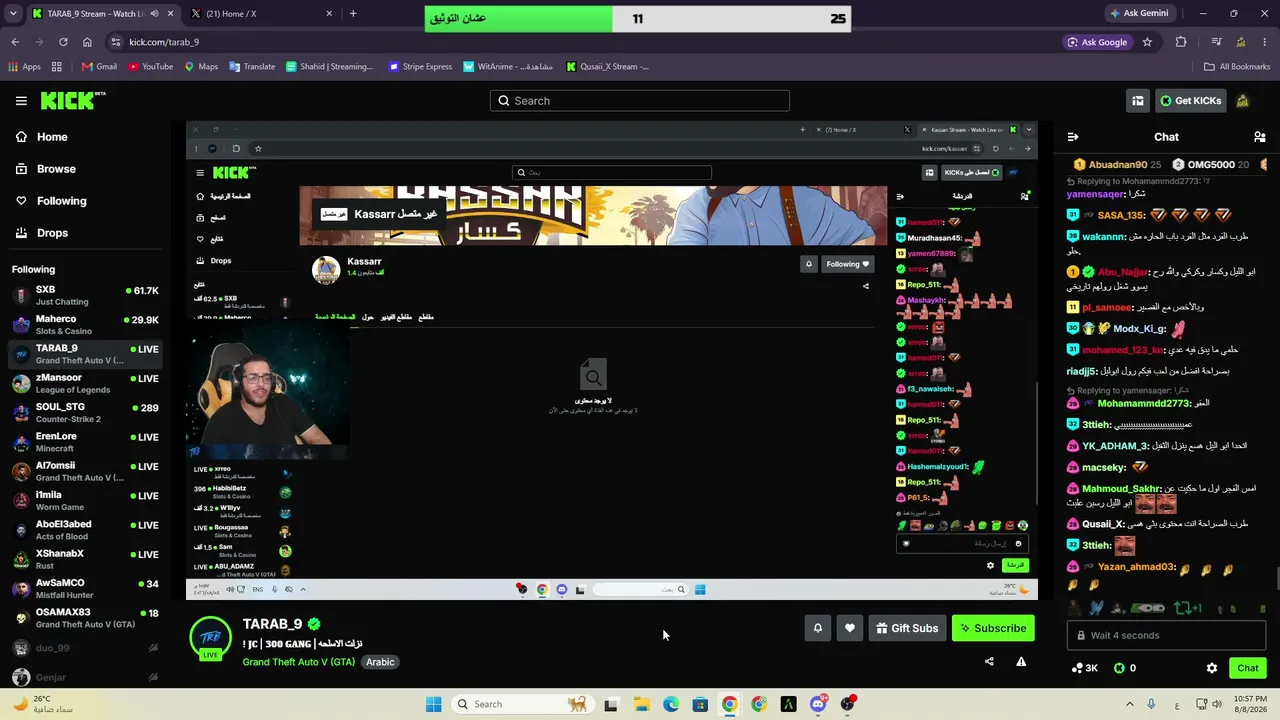Go to the browser home page
Screen dimensions: 1280x720
pyautogui.click(x=87, y=42)
